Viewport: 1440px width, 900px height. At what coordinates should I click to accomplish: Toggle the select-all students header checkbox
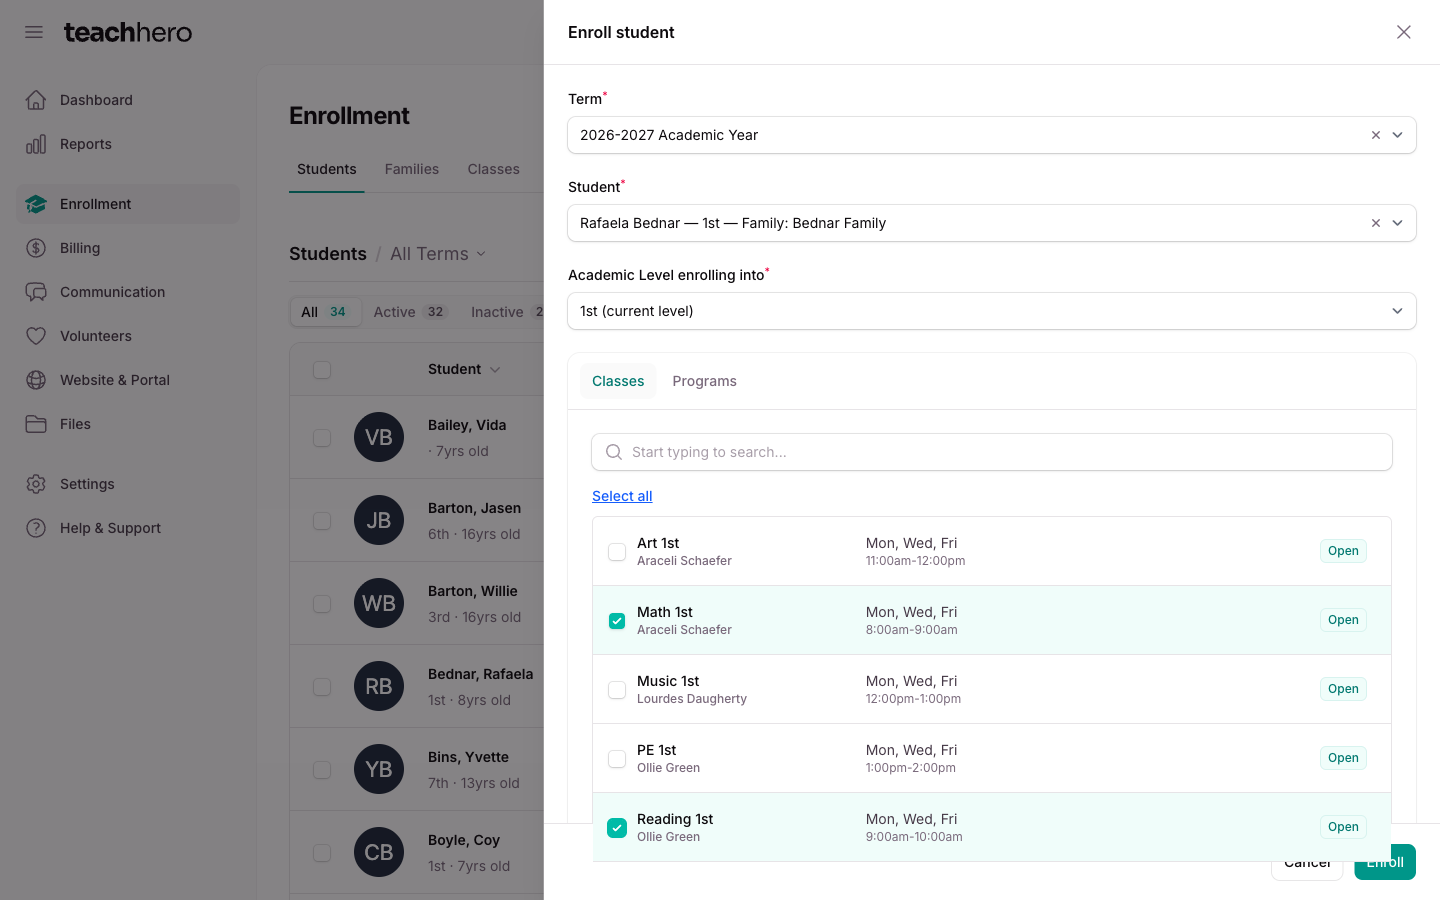(x=322, y=370)
